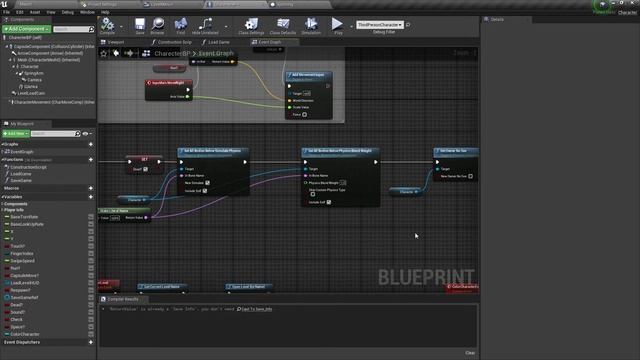Open the Play options dropdown arrow

click(351, 27)
